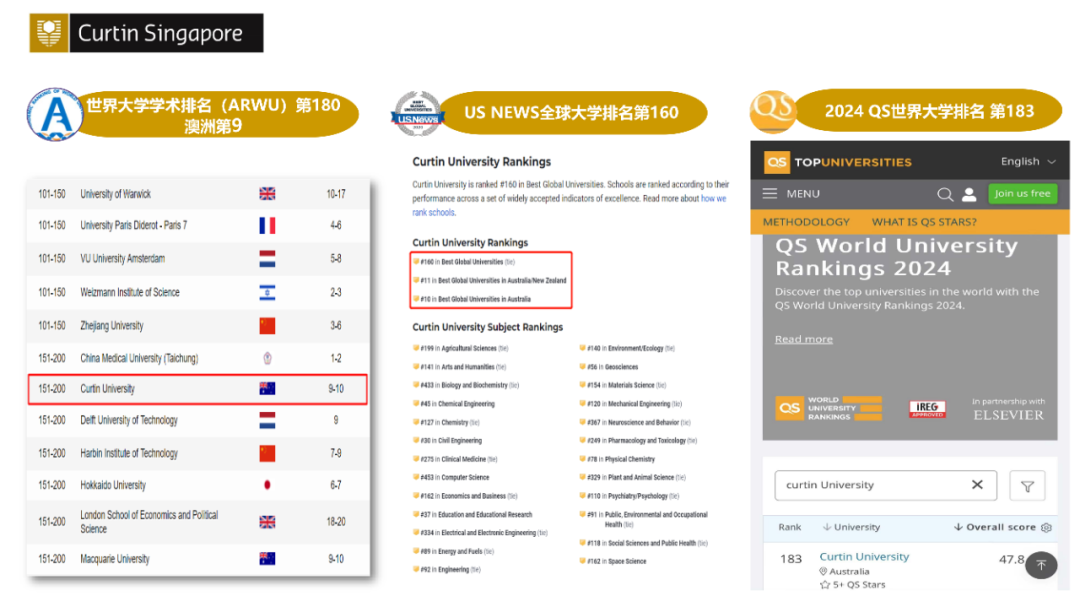Open the Curtin University result link
The image size is (1080, 607).
(864, 556)
